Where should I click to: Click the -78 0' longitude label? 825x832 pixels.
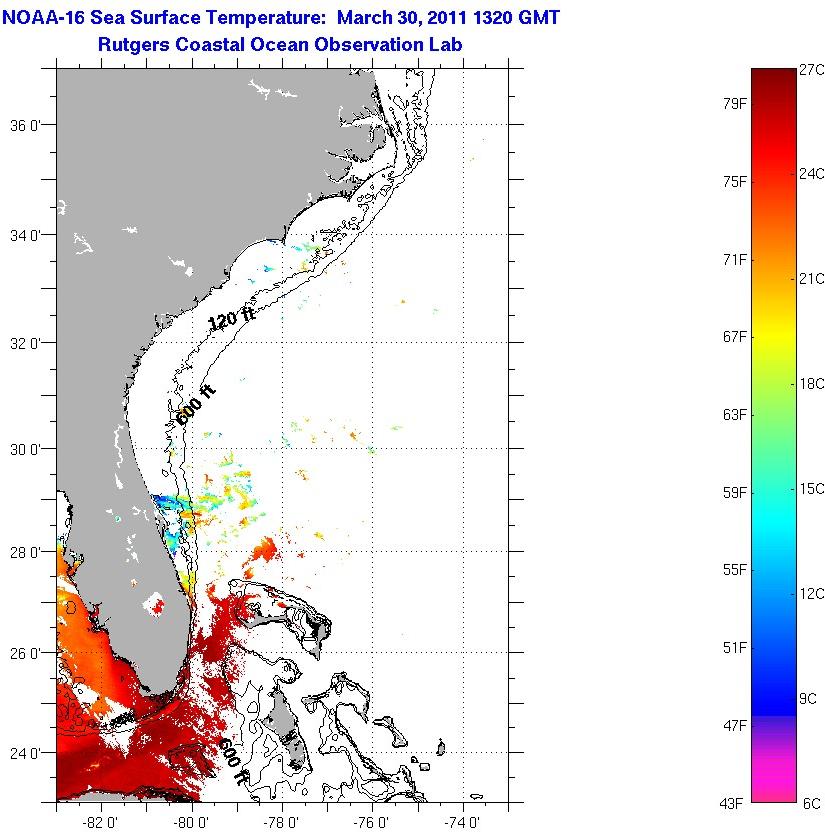point(282,822)
